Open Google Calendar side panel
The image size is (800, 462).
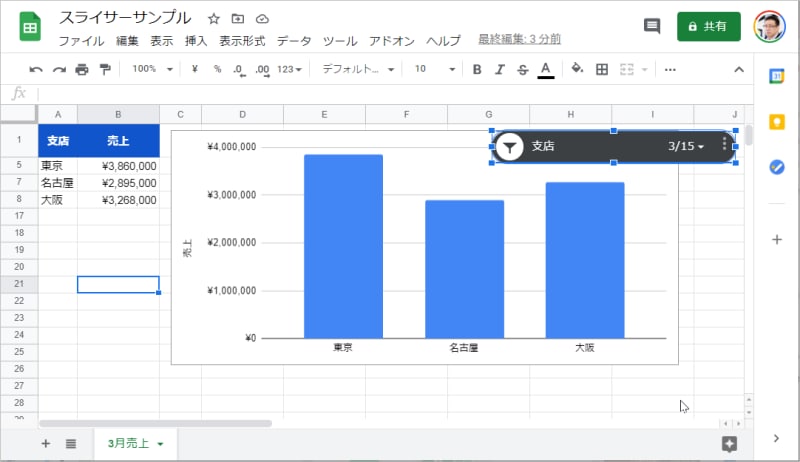[777, 76]
